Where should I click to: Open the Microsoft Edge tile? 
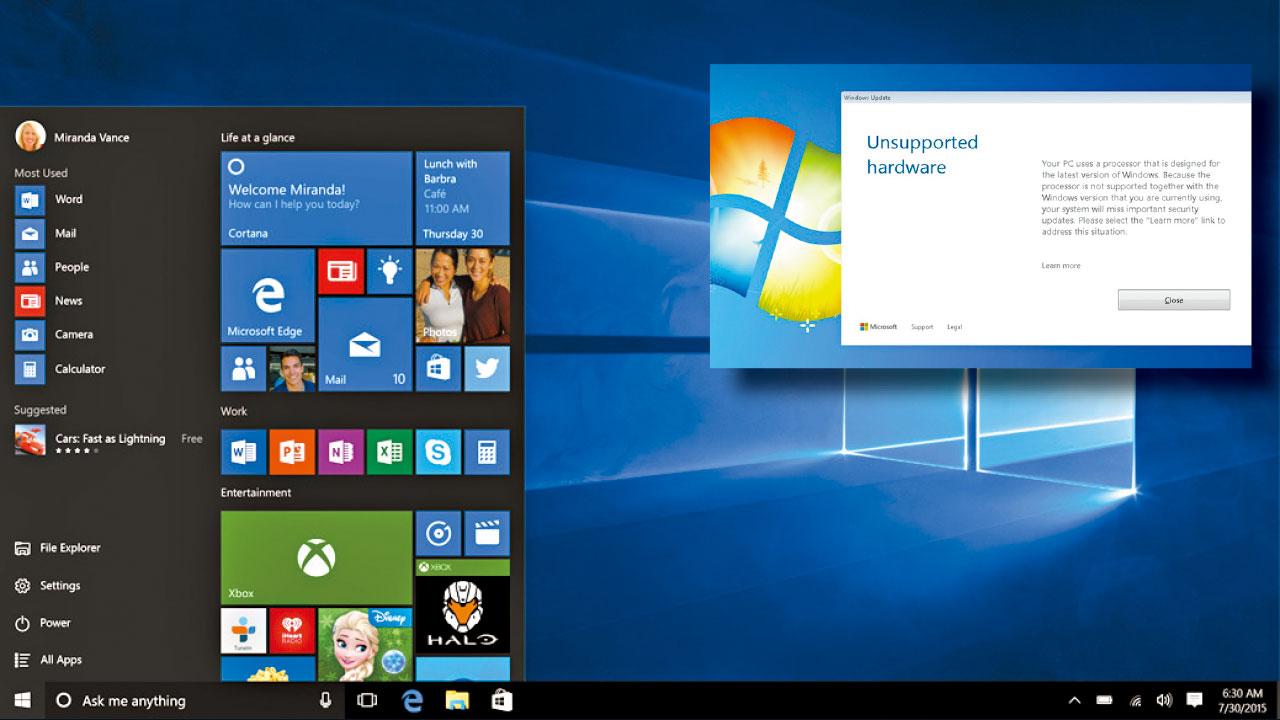[267, 296]
